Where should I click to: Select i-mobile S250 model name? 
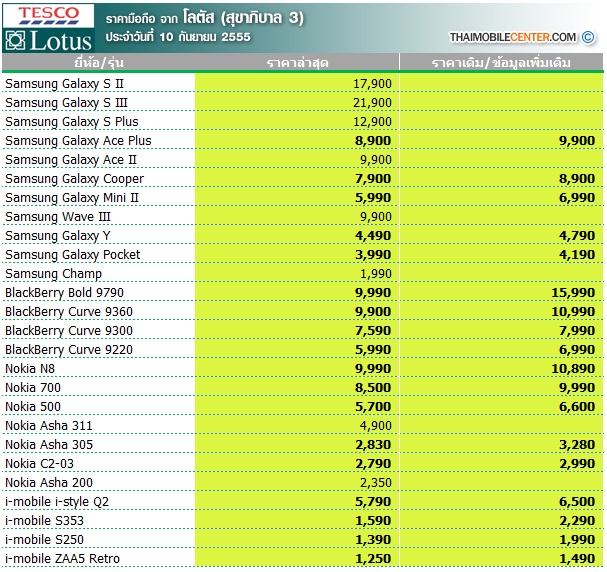click(x=44, y=539)
